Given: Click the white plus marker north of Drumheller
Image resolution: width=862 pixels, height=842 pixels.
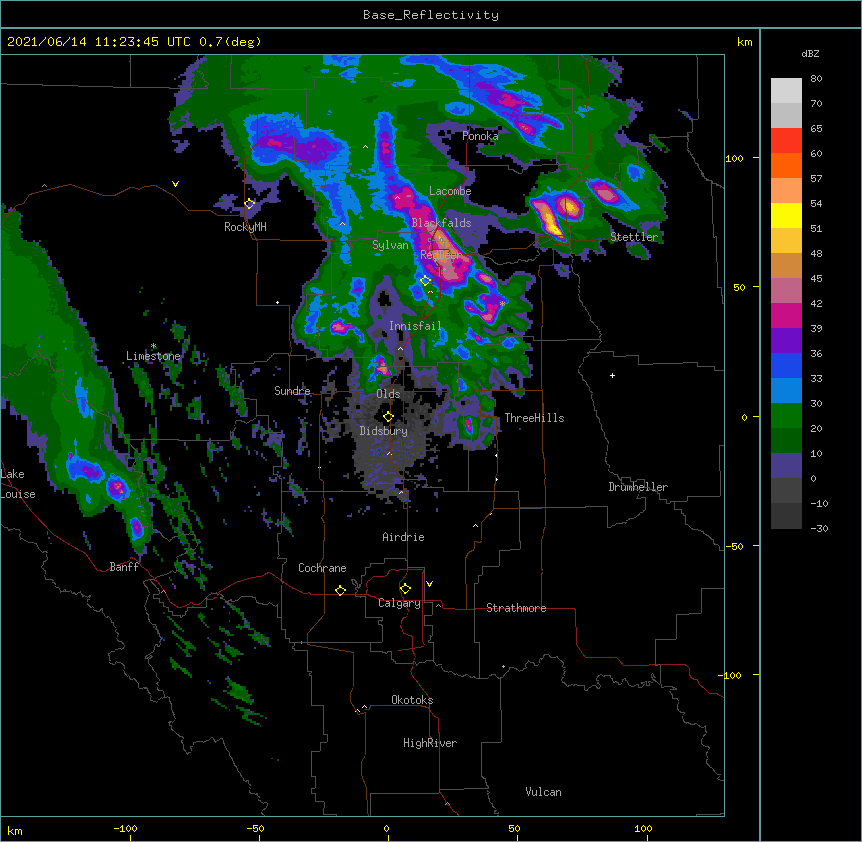Looking at the screenshot, I should [612, 375].
